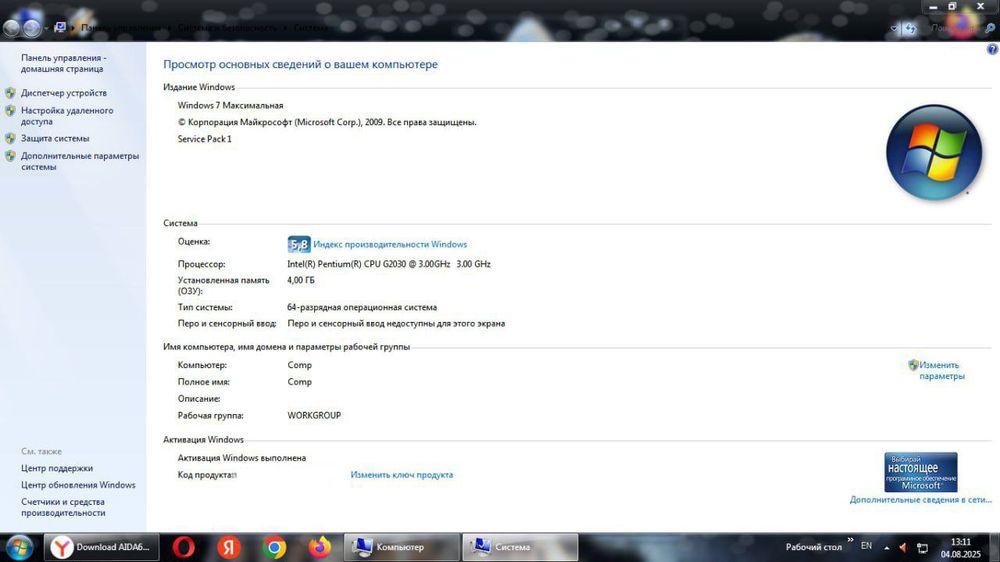Click the Forward navigation arrow button
This screenshot has height=562, width=1000.
click(31, 27)
